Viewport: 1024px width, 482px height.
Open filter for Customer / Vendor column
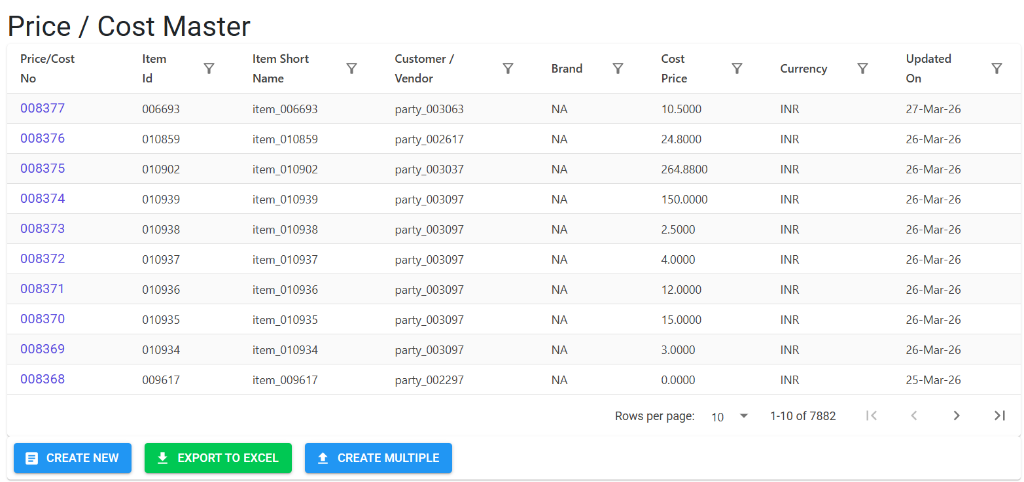coord(507,69)
